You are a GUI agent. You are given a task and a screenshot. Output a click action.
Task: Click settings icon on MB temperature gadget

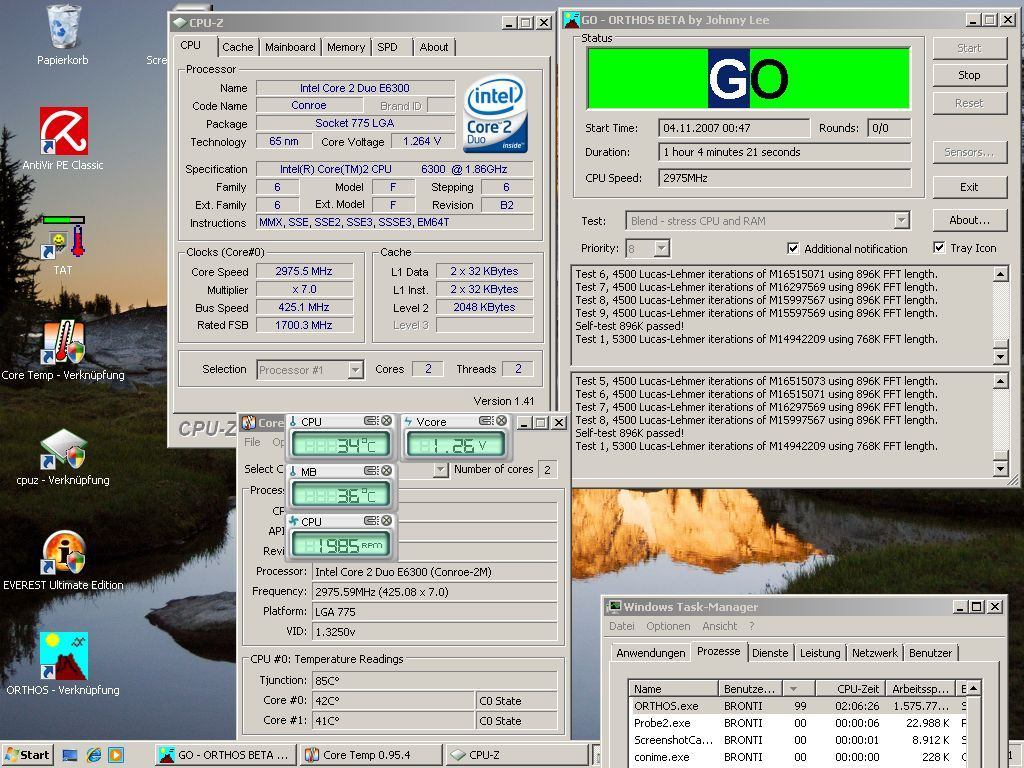tap(371, 471)
